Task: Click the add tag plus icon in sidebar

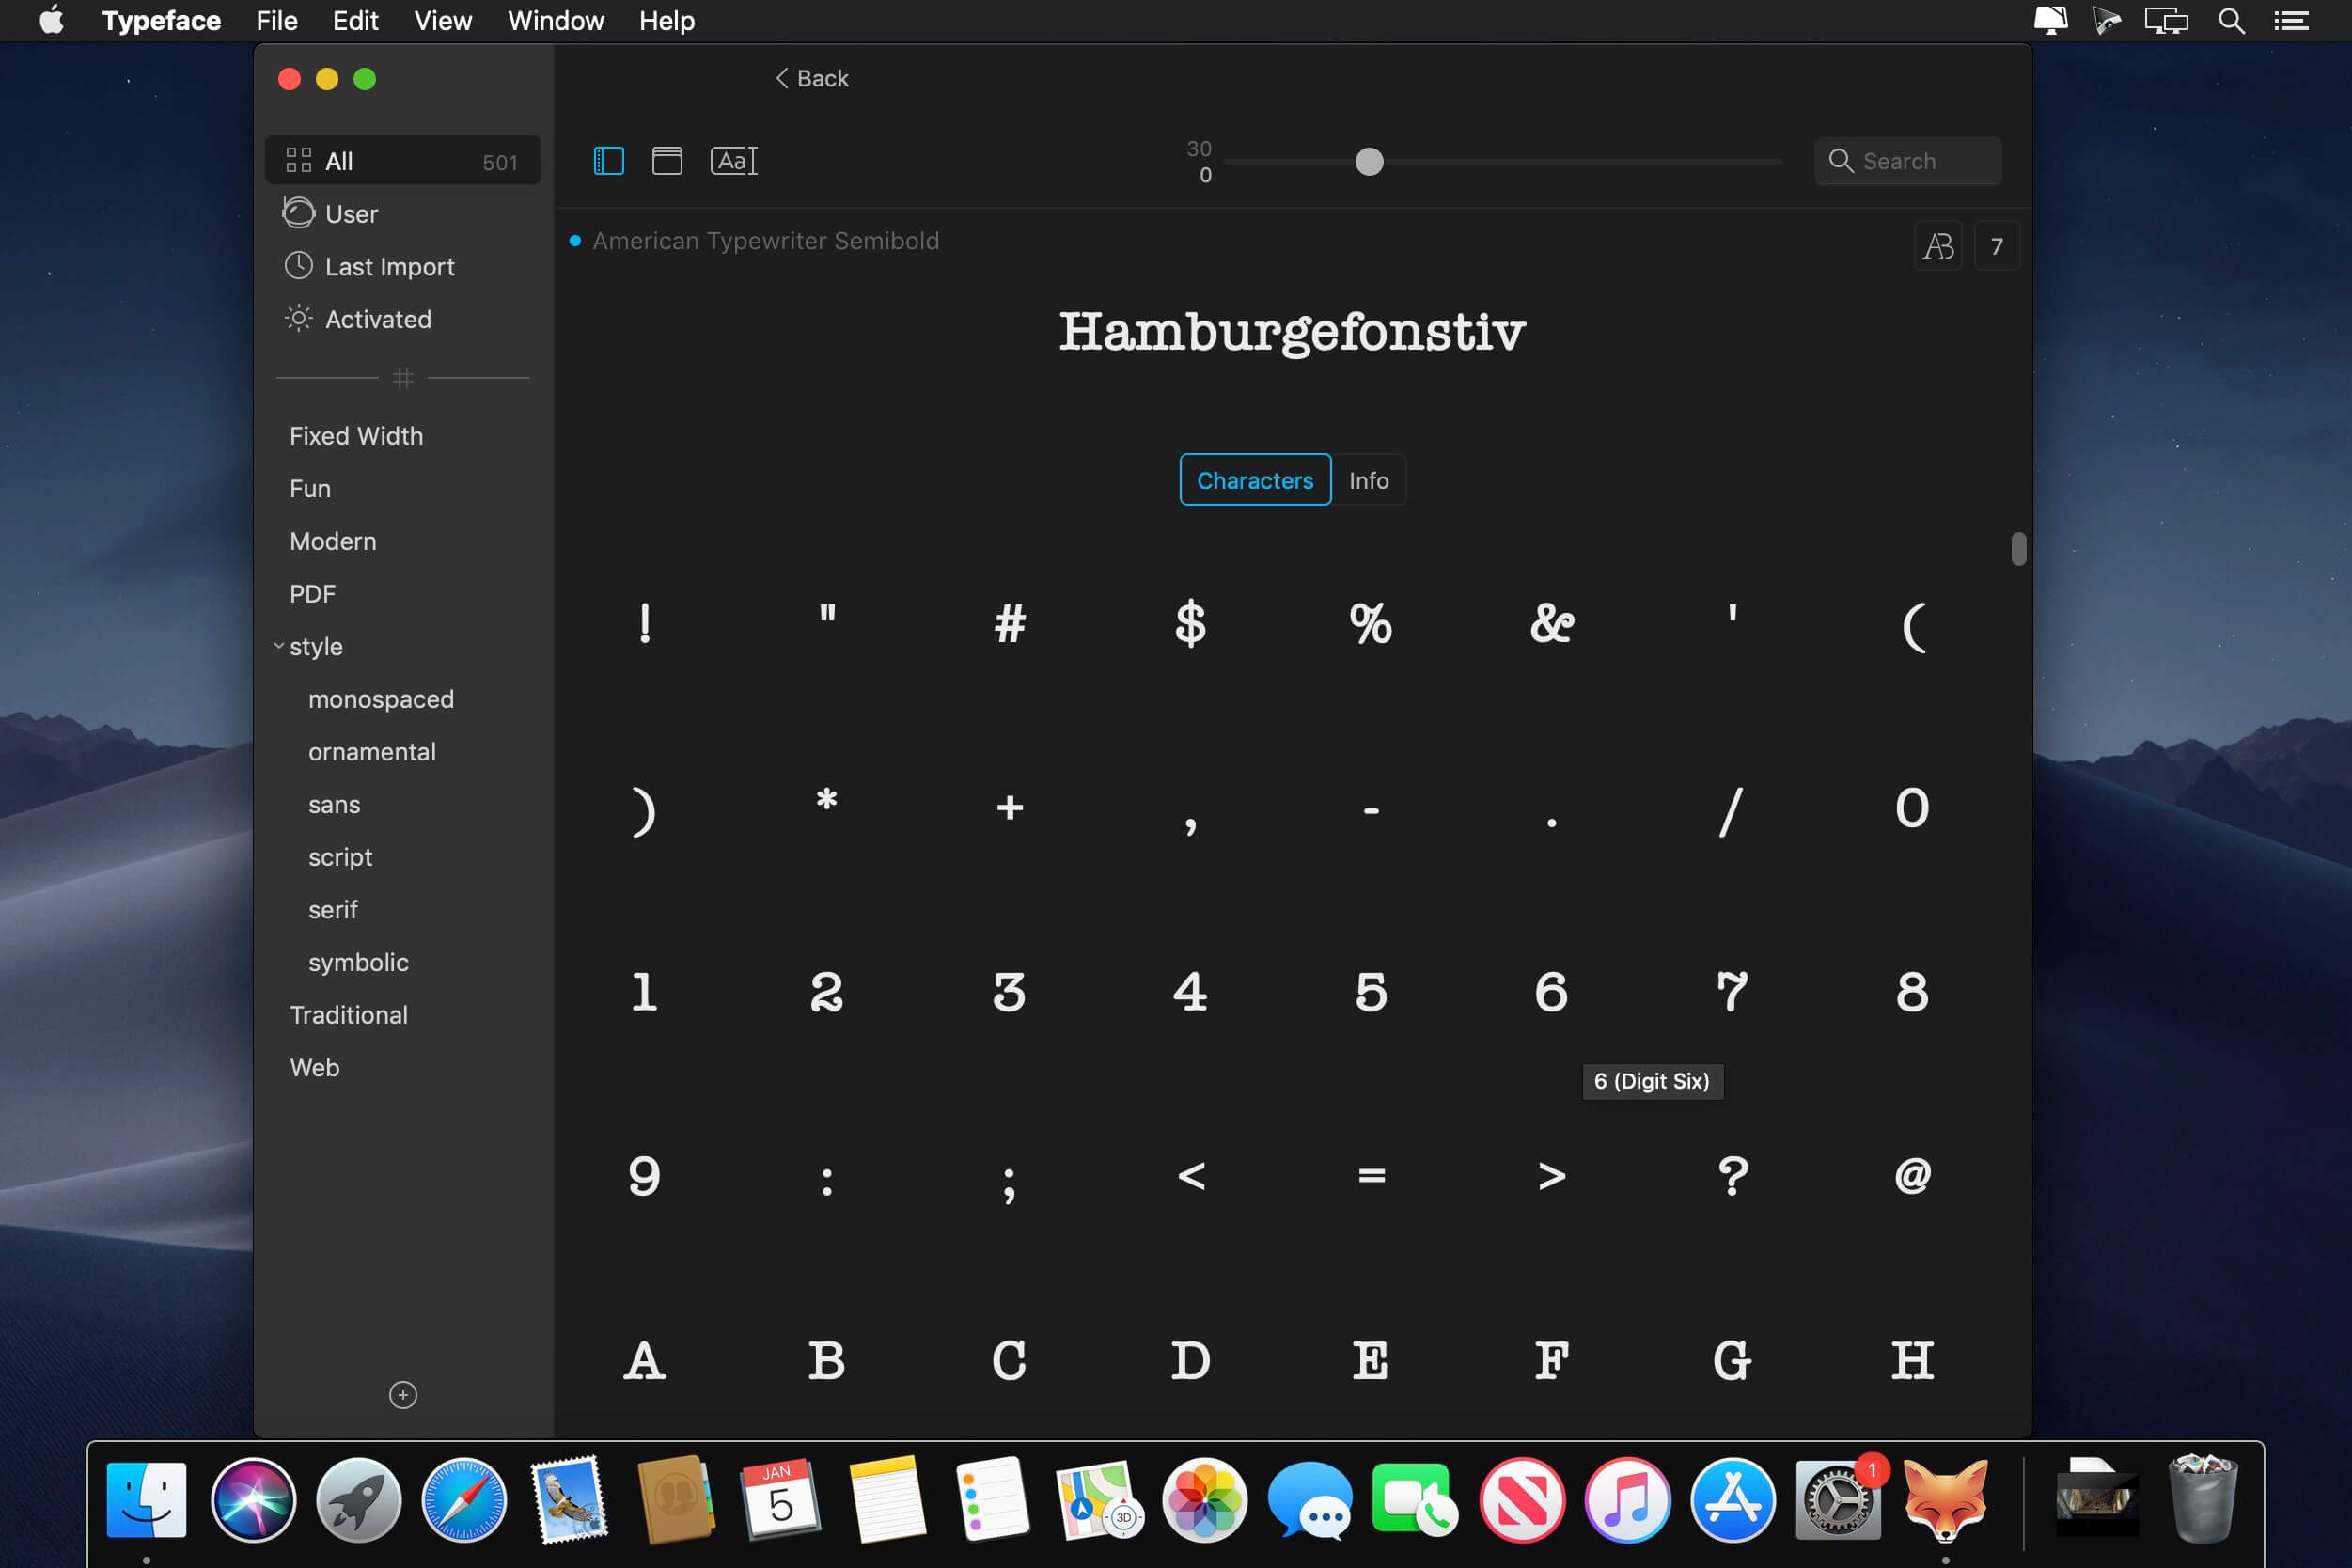Action: [403, 1395]
